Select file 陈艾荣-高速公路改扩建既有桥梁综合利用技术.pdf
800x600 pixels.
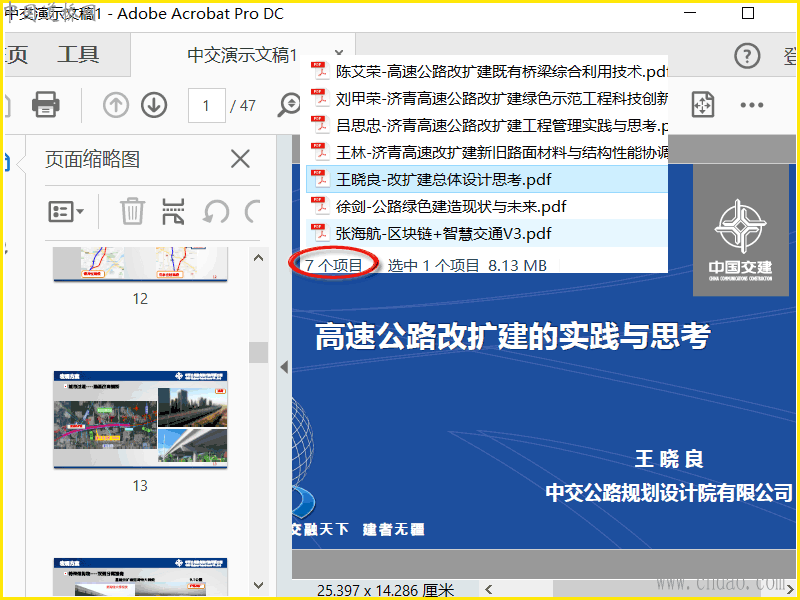click(x=487, y=71)
